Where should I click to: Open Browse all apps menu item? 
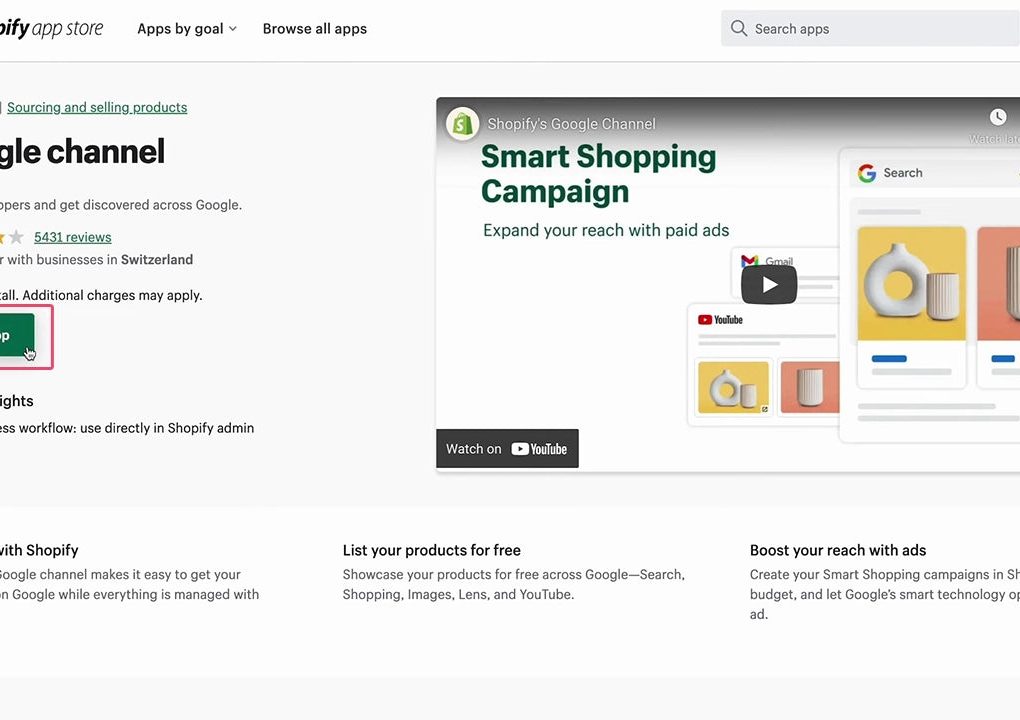tap(315, 29)
